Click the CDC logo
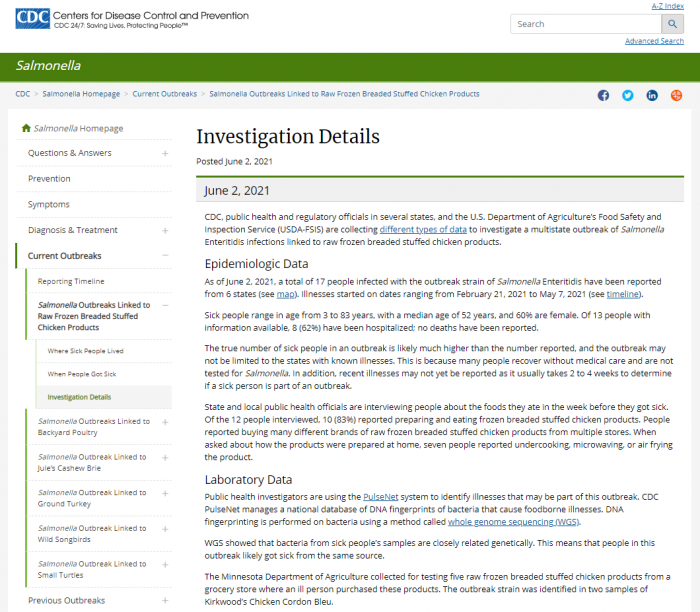700x612 pixels. (x=33, y=19)
